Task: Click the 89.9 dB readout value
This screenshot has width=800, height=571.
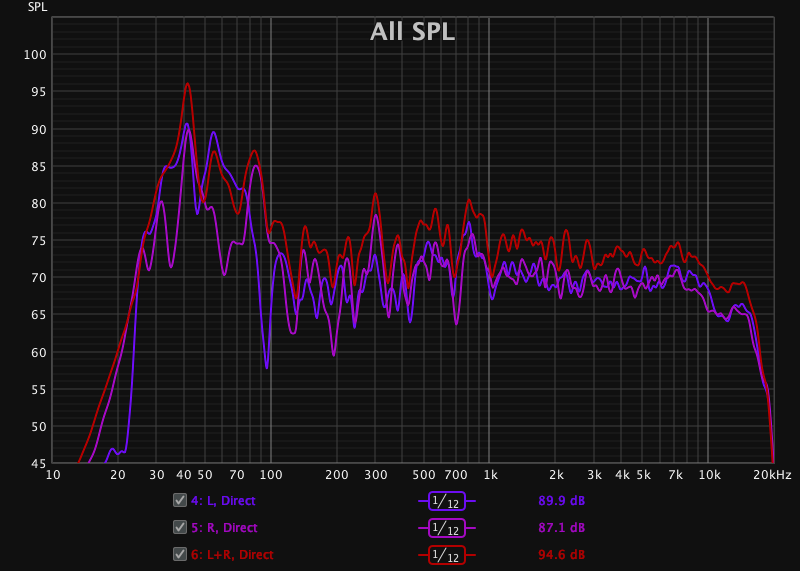Action: point(561,500)
